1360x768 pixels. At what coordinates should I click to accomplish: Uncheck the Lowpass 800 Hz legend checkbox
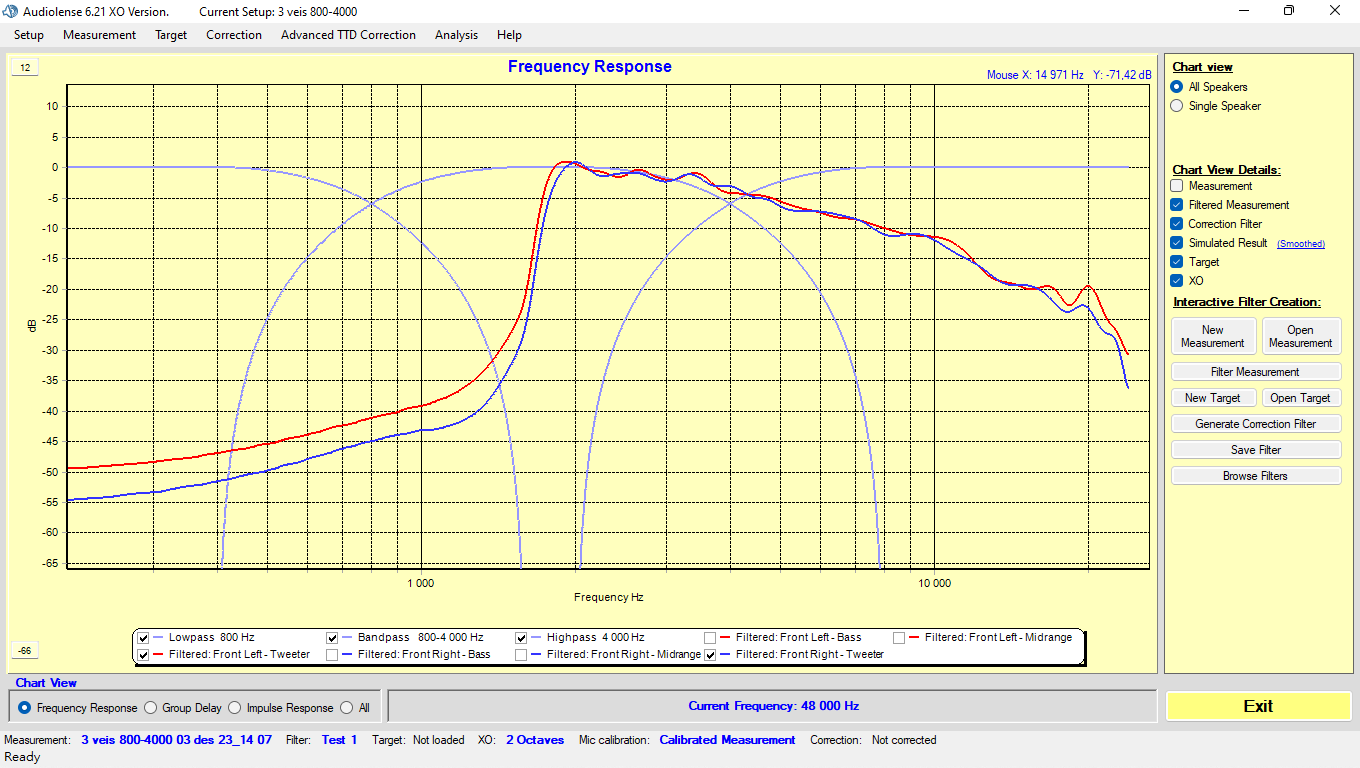(144, 638)
